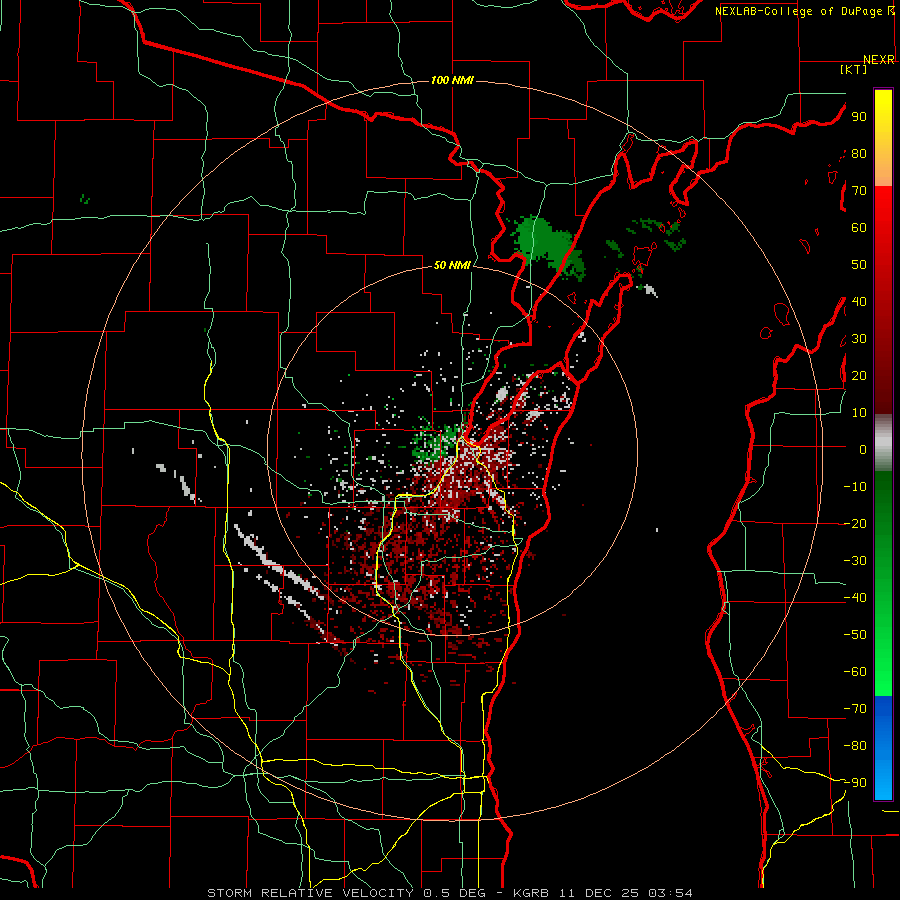The image size is (900, 900).
Task: Click the -70 value on velocity scale
Action: 855,709
